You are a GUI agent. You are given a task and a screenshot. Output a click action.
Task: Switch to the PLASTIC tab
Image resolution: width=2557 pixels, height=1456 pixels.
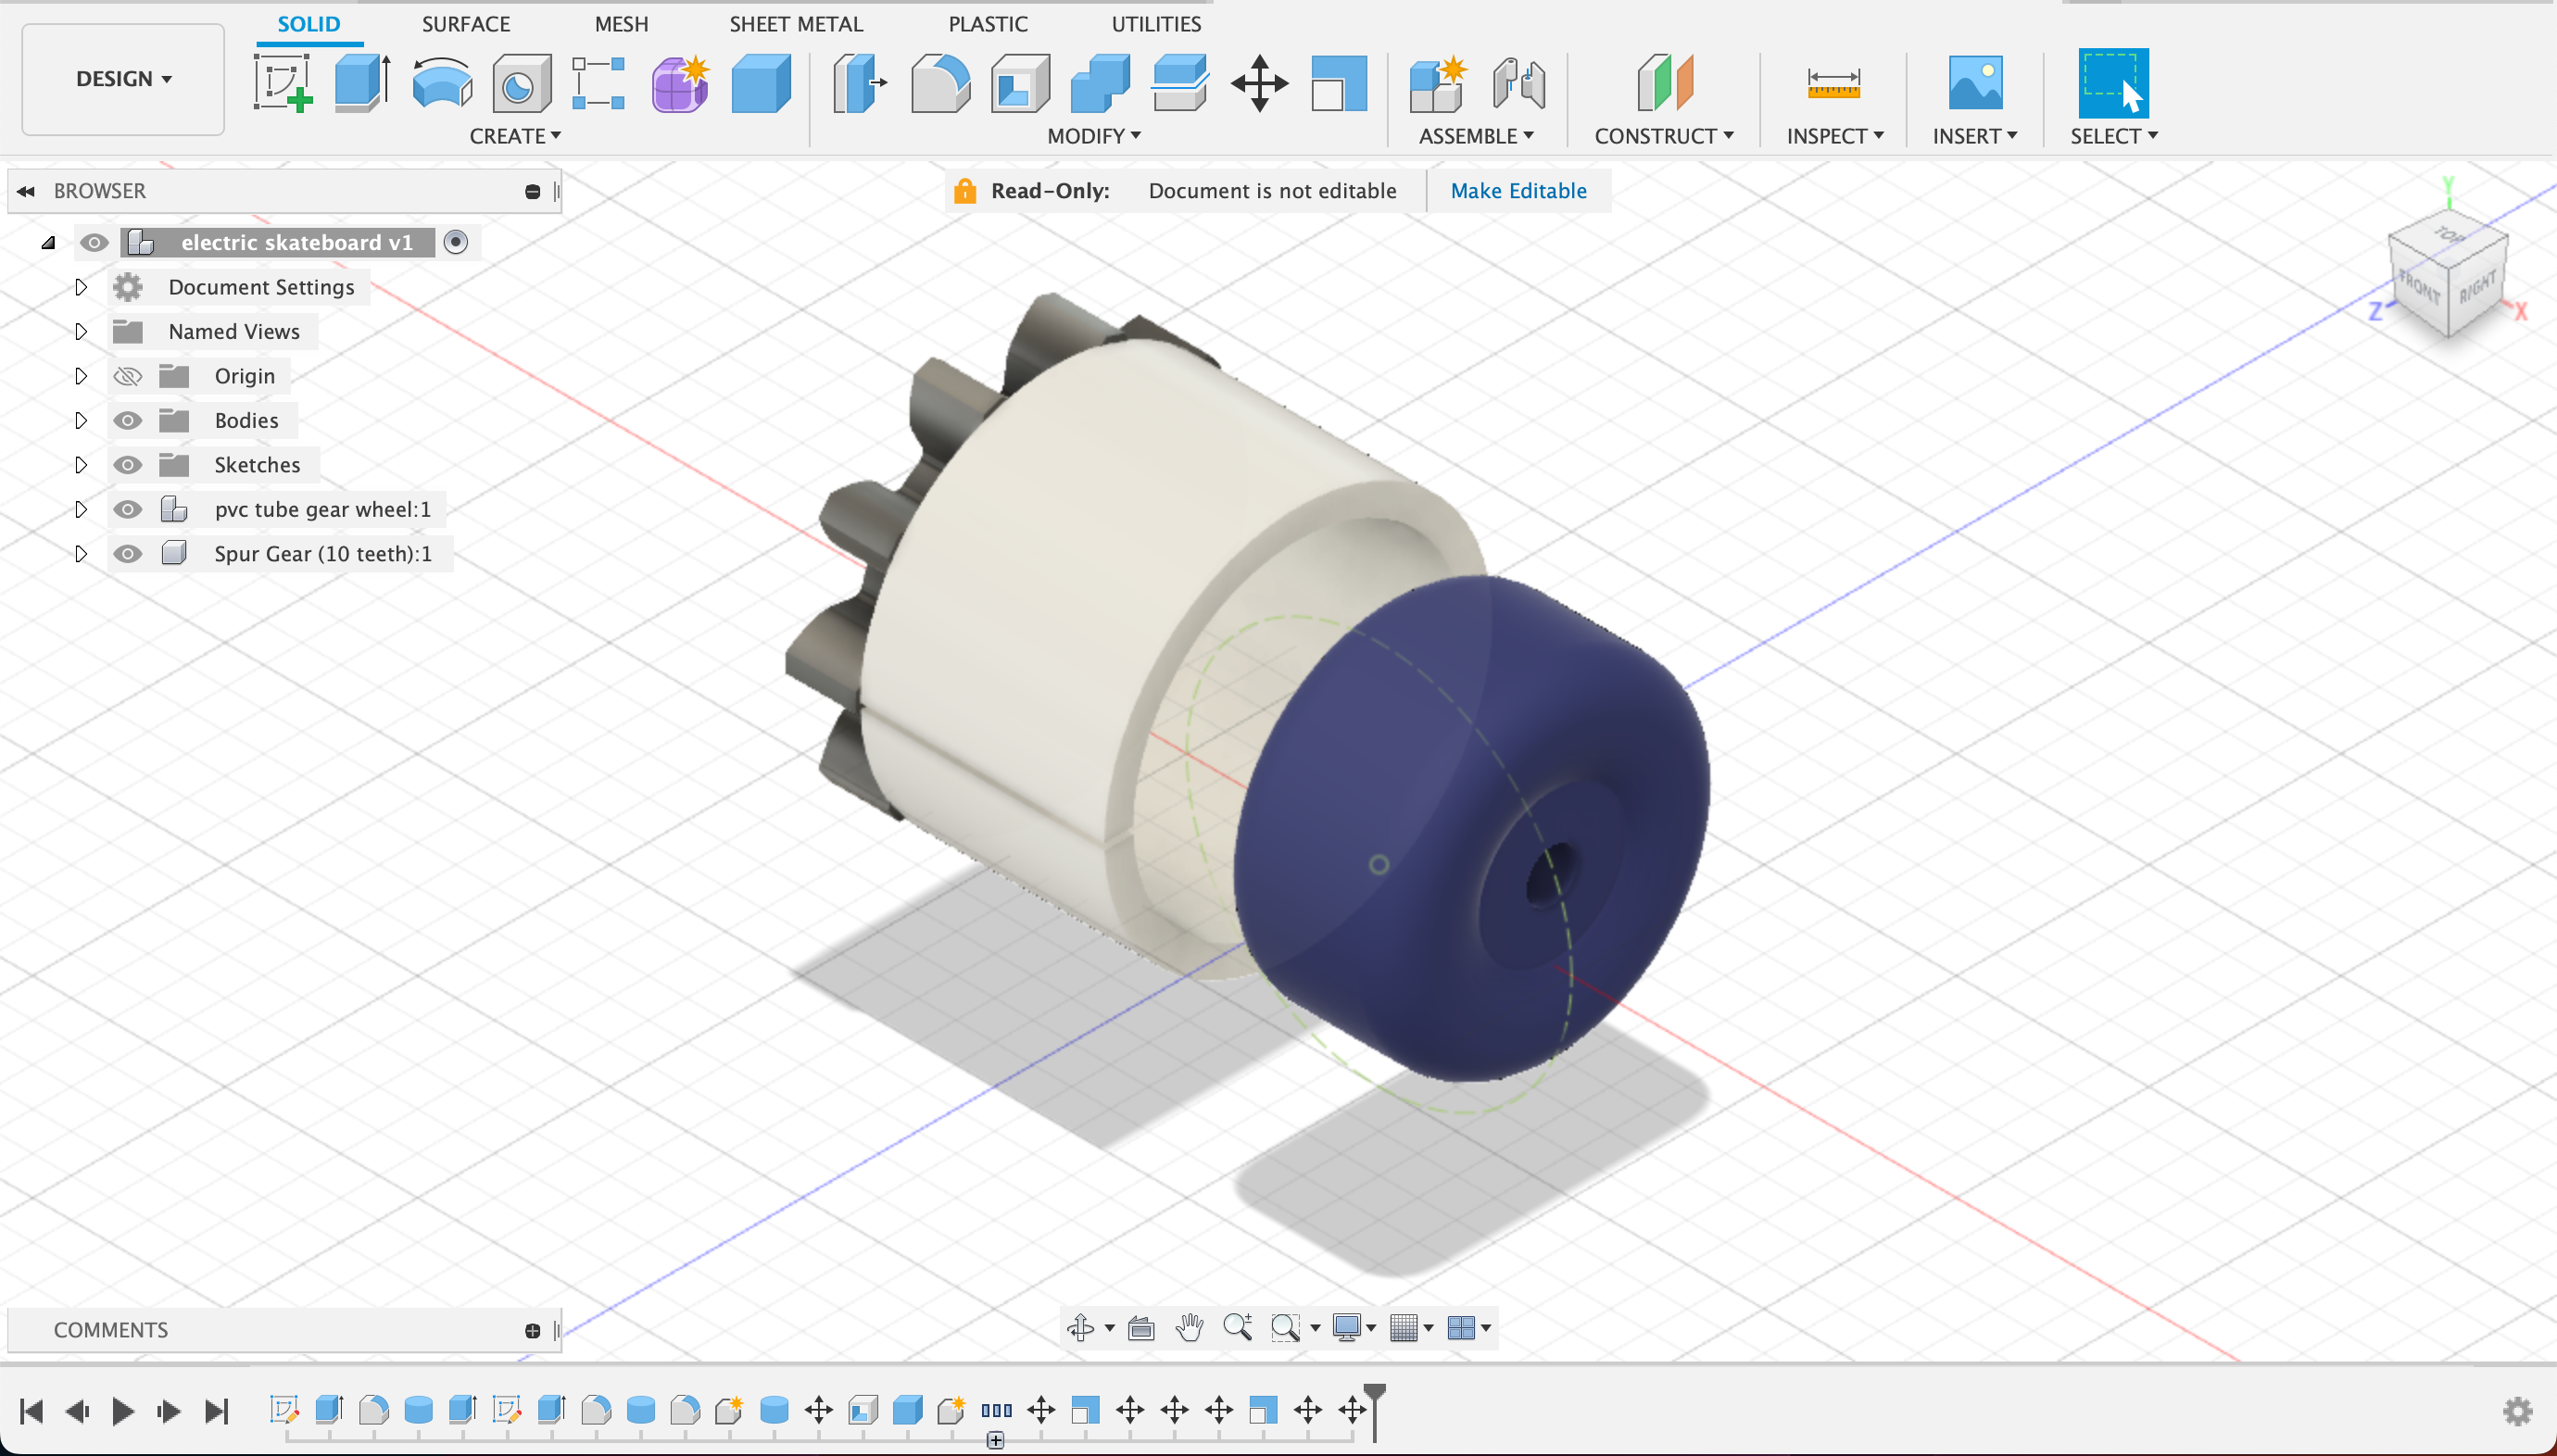pyautogui.click(x=987, y=24)
